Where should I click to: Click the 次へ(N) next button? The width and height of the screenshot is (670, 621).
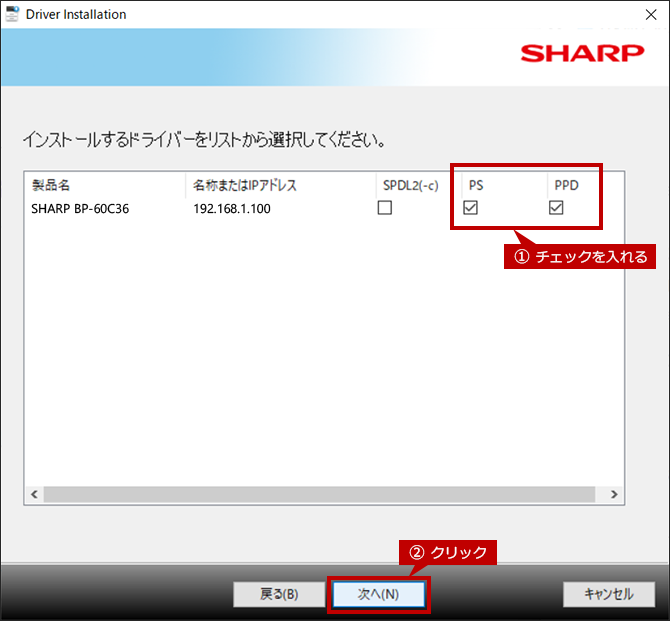coord(379,594)
